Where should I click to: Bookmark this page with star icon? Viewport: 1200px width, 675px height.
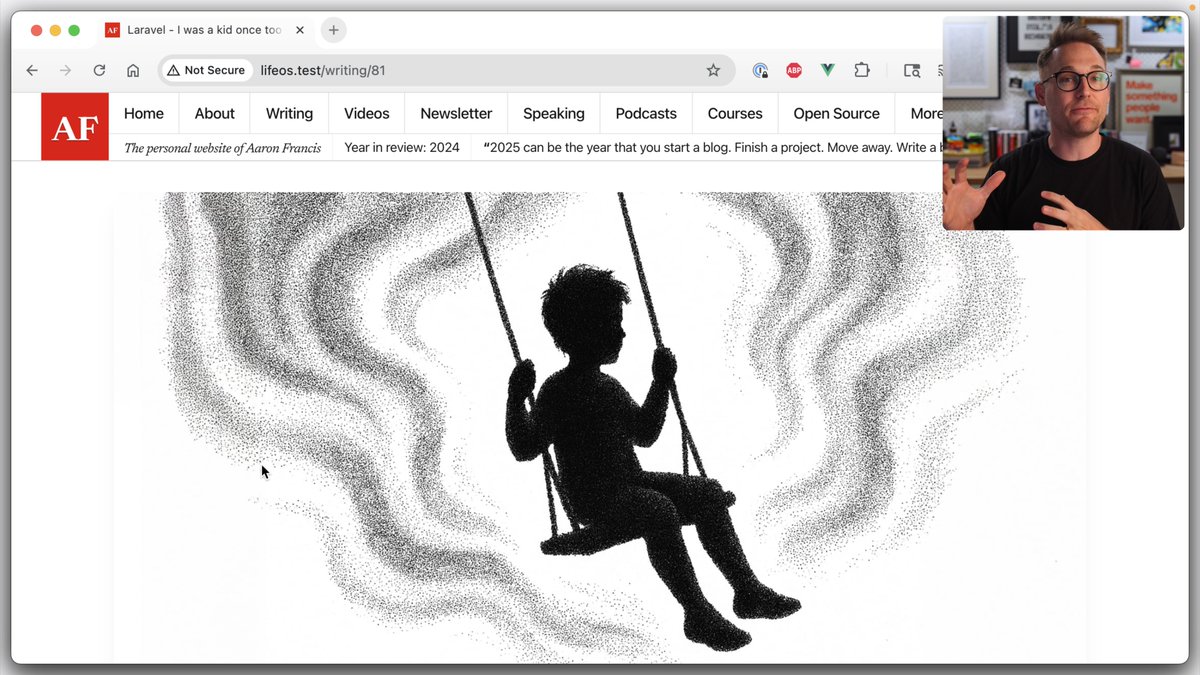pyautogui.click(x=713, y=70)
